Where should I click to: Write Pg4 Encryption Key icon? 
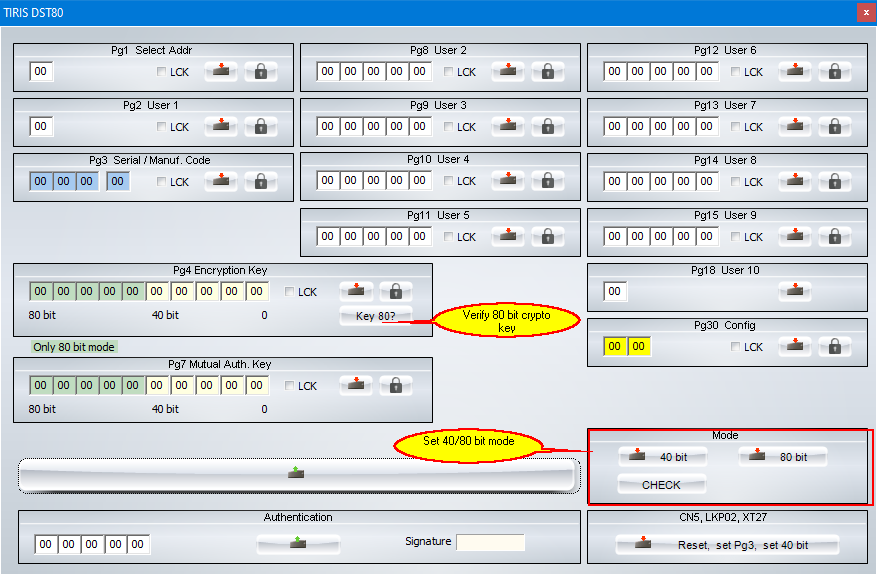pyautogui.click(x=356, y=291)
